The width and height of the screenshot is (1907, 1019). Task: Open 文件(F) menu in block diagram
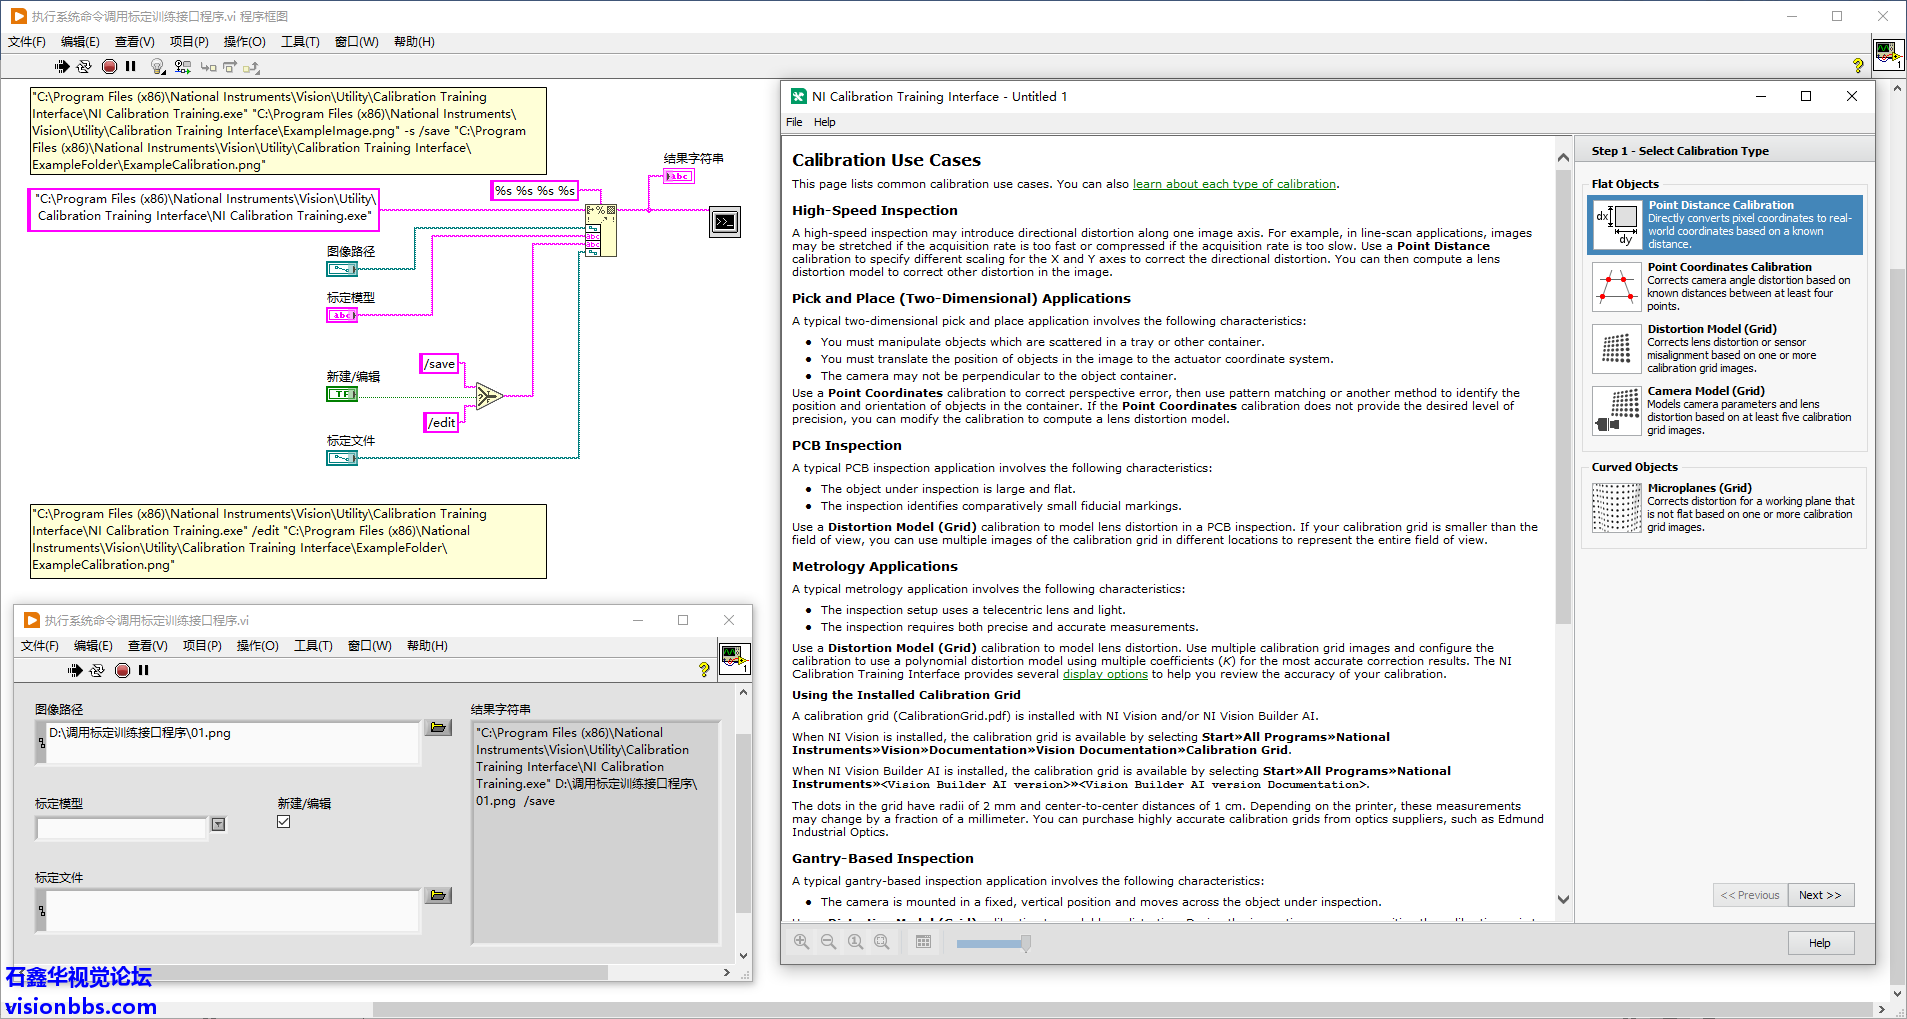click(x=27, y=42)
